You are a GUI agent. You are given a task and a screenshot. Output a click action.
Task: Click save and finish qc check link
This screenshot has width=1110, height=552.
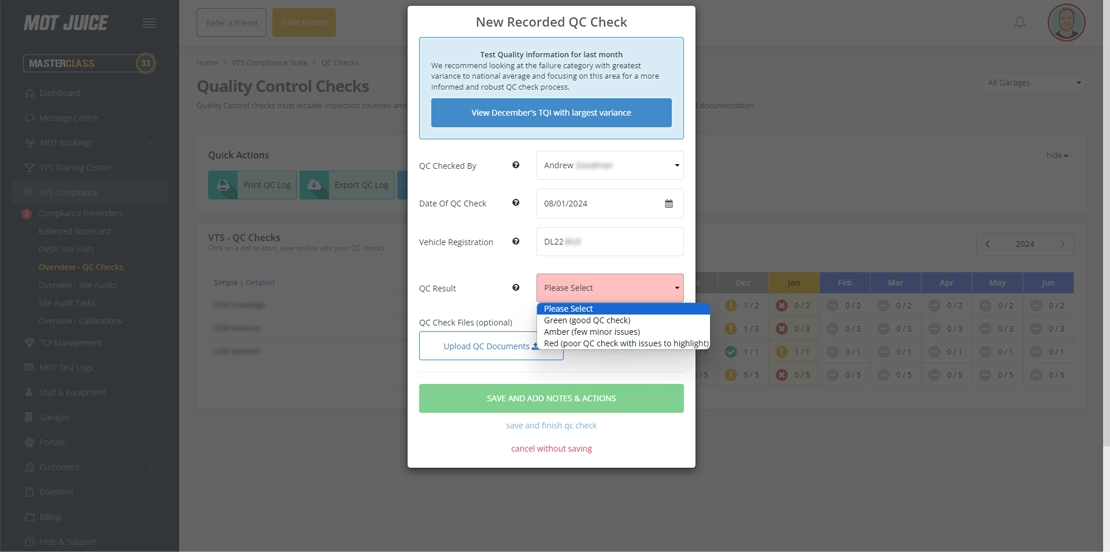point(551,425)
